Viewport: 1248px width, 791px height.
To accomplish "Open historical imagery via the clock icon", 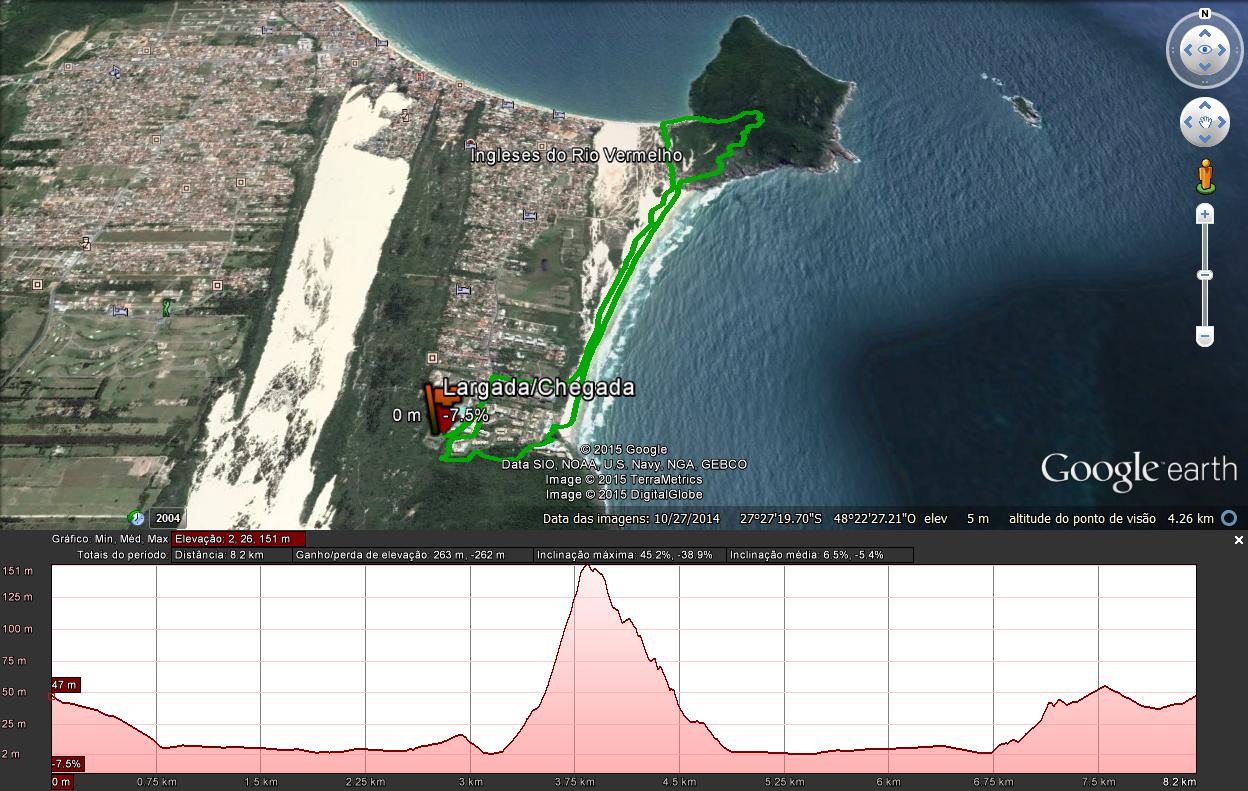I will pyautogui.click(x=135, y=517).
